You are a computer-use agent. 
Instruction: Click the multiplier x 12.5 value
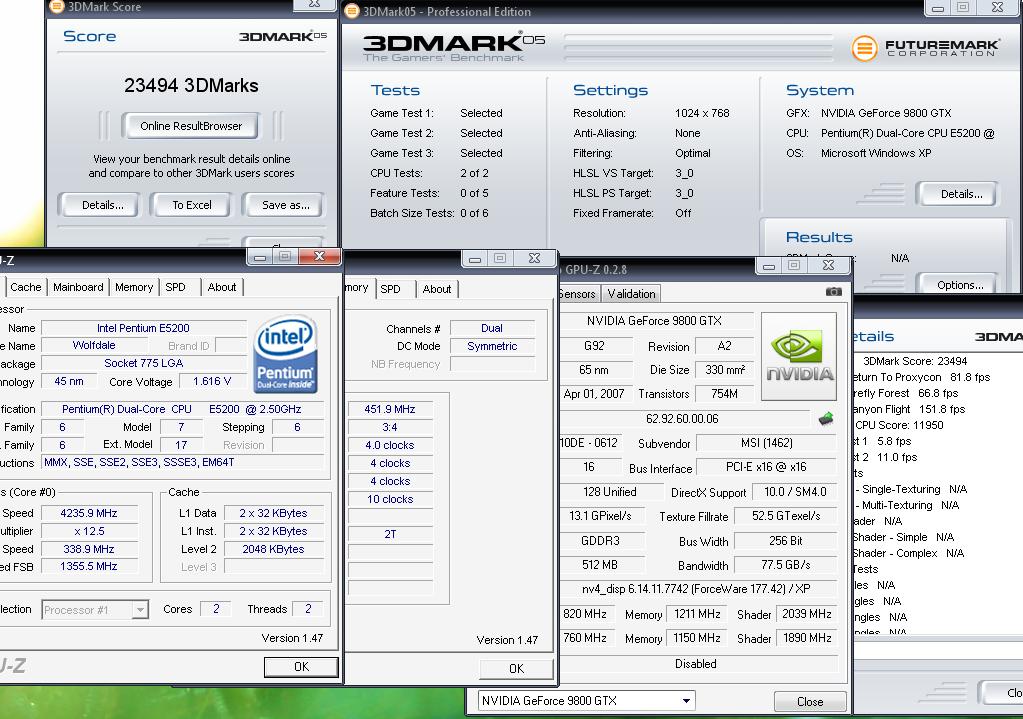pyautogui.click(x=89, y=531)
